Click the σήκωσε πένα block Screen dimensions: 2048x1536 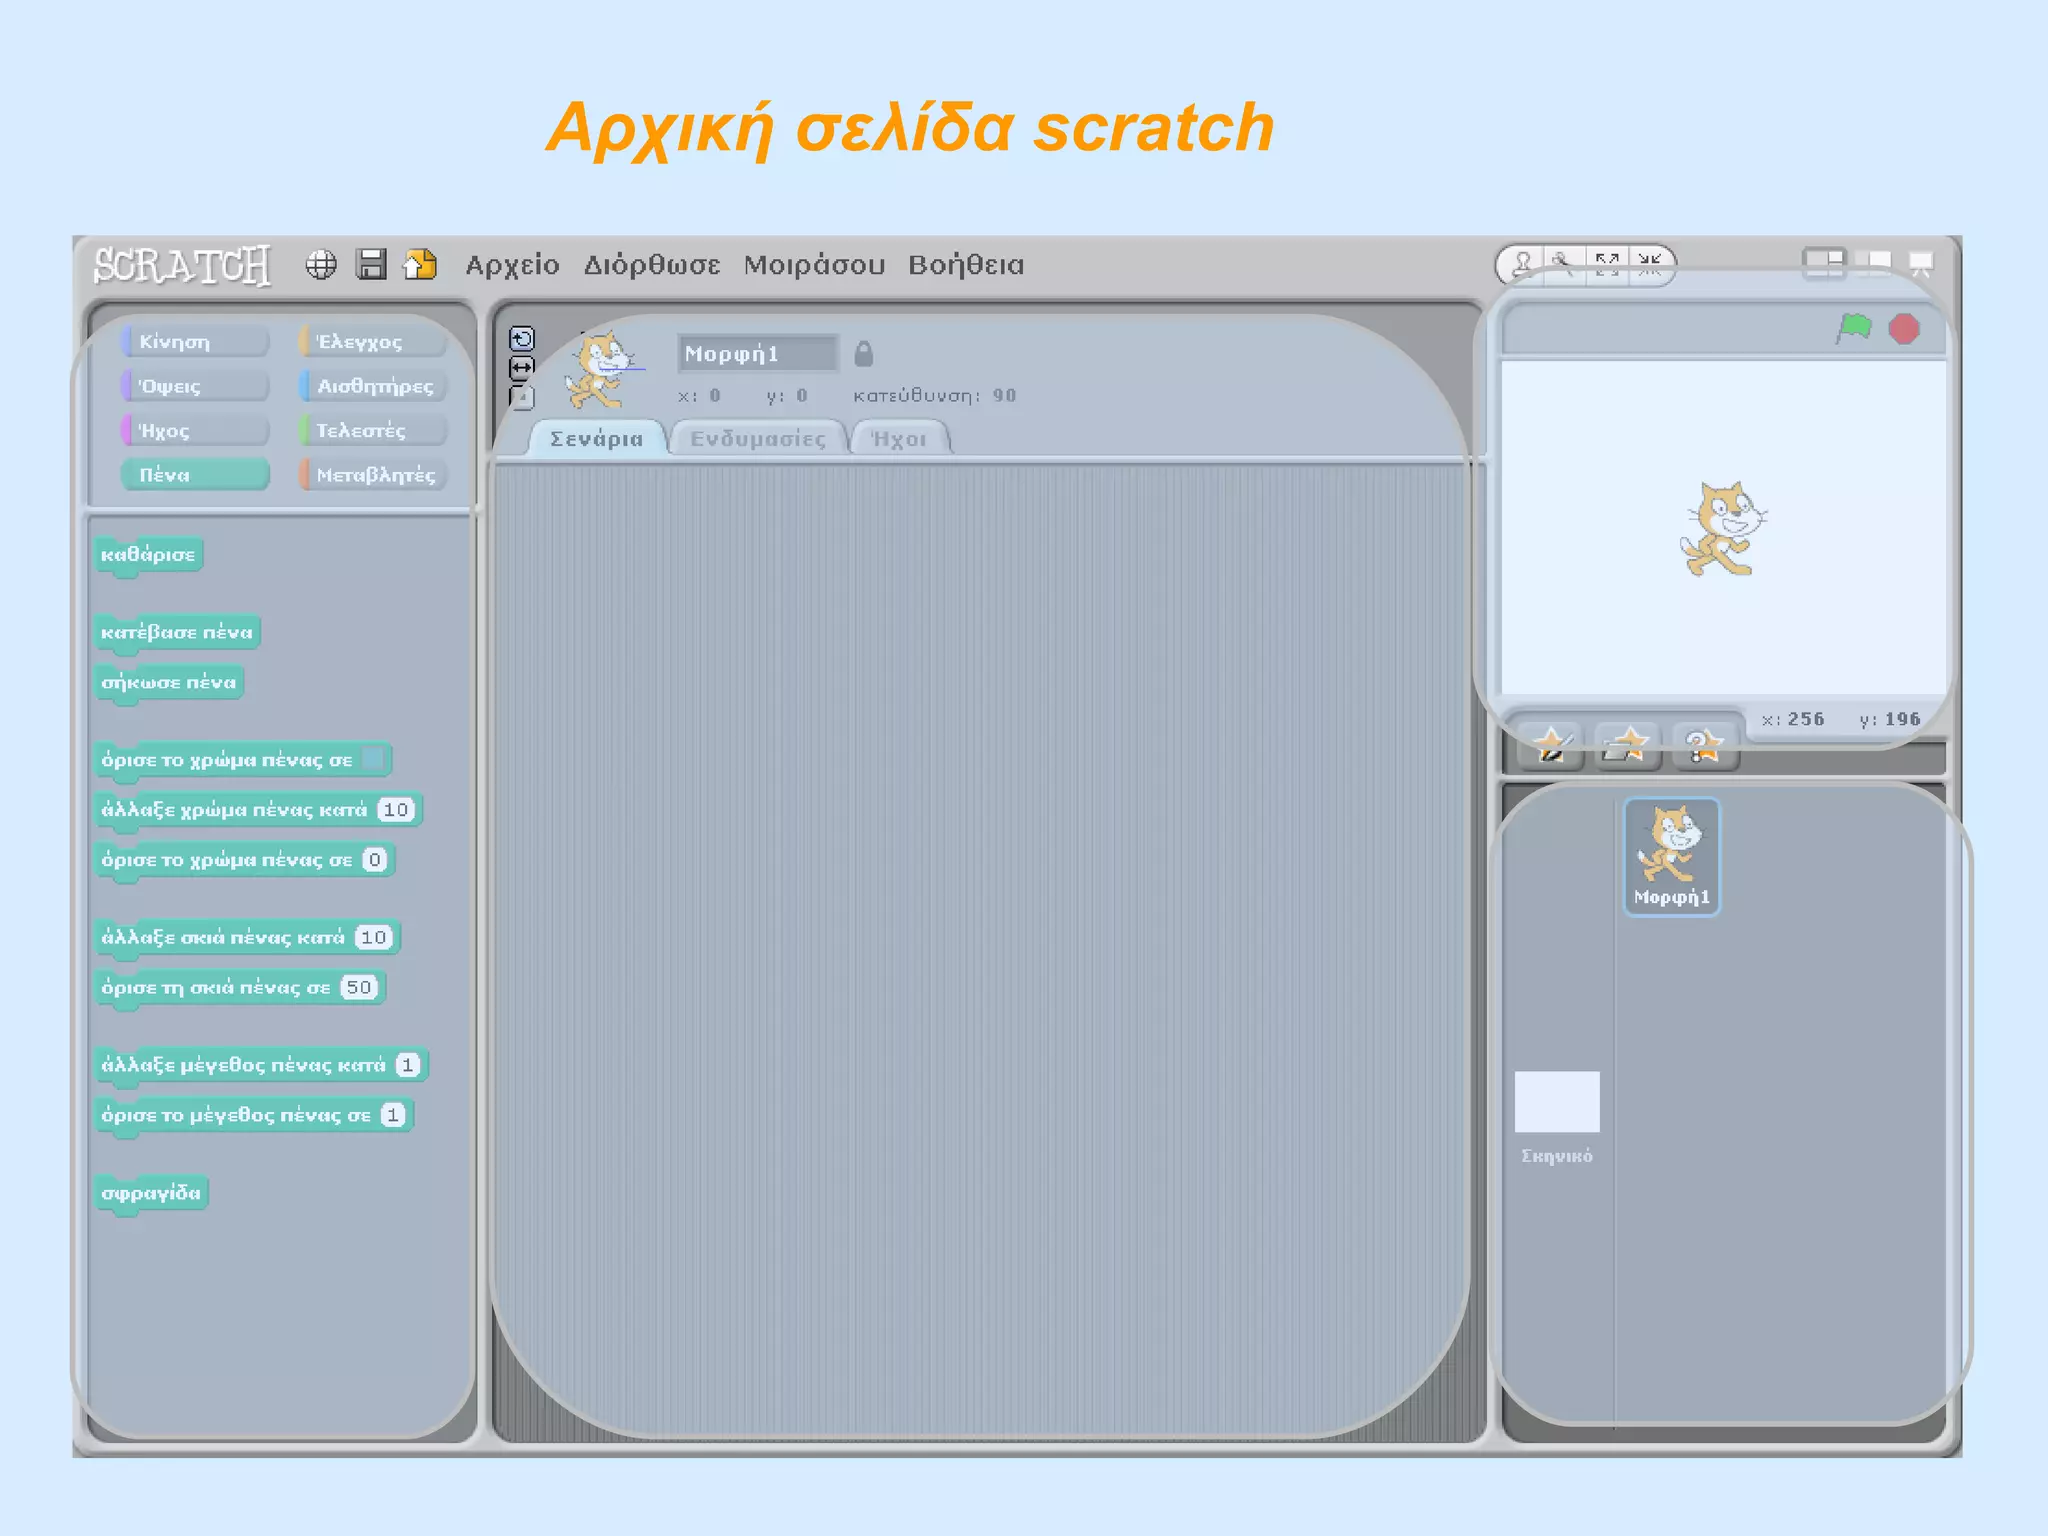(x=169, y=682)
